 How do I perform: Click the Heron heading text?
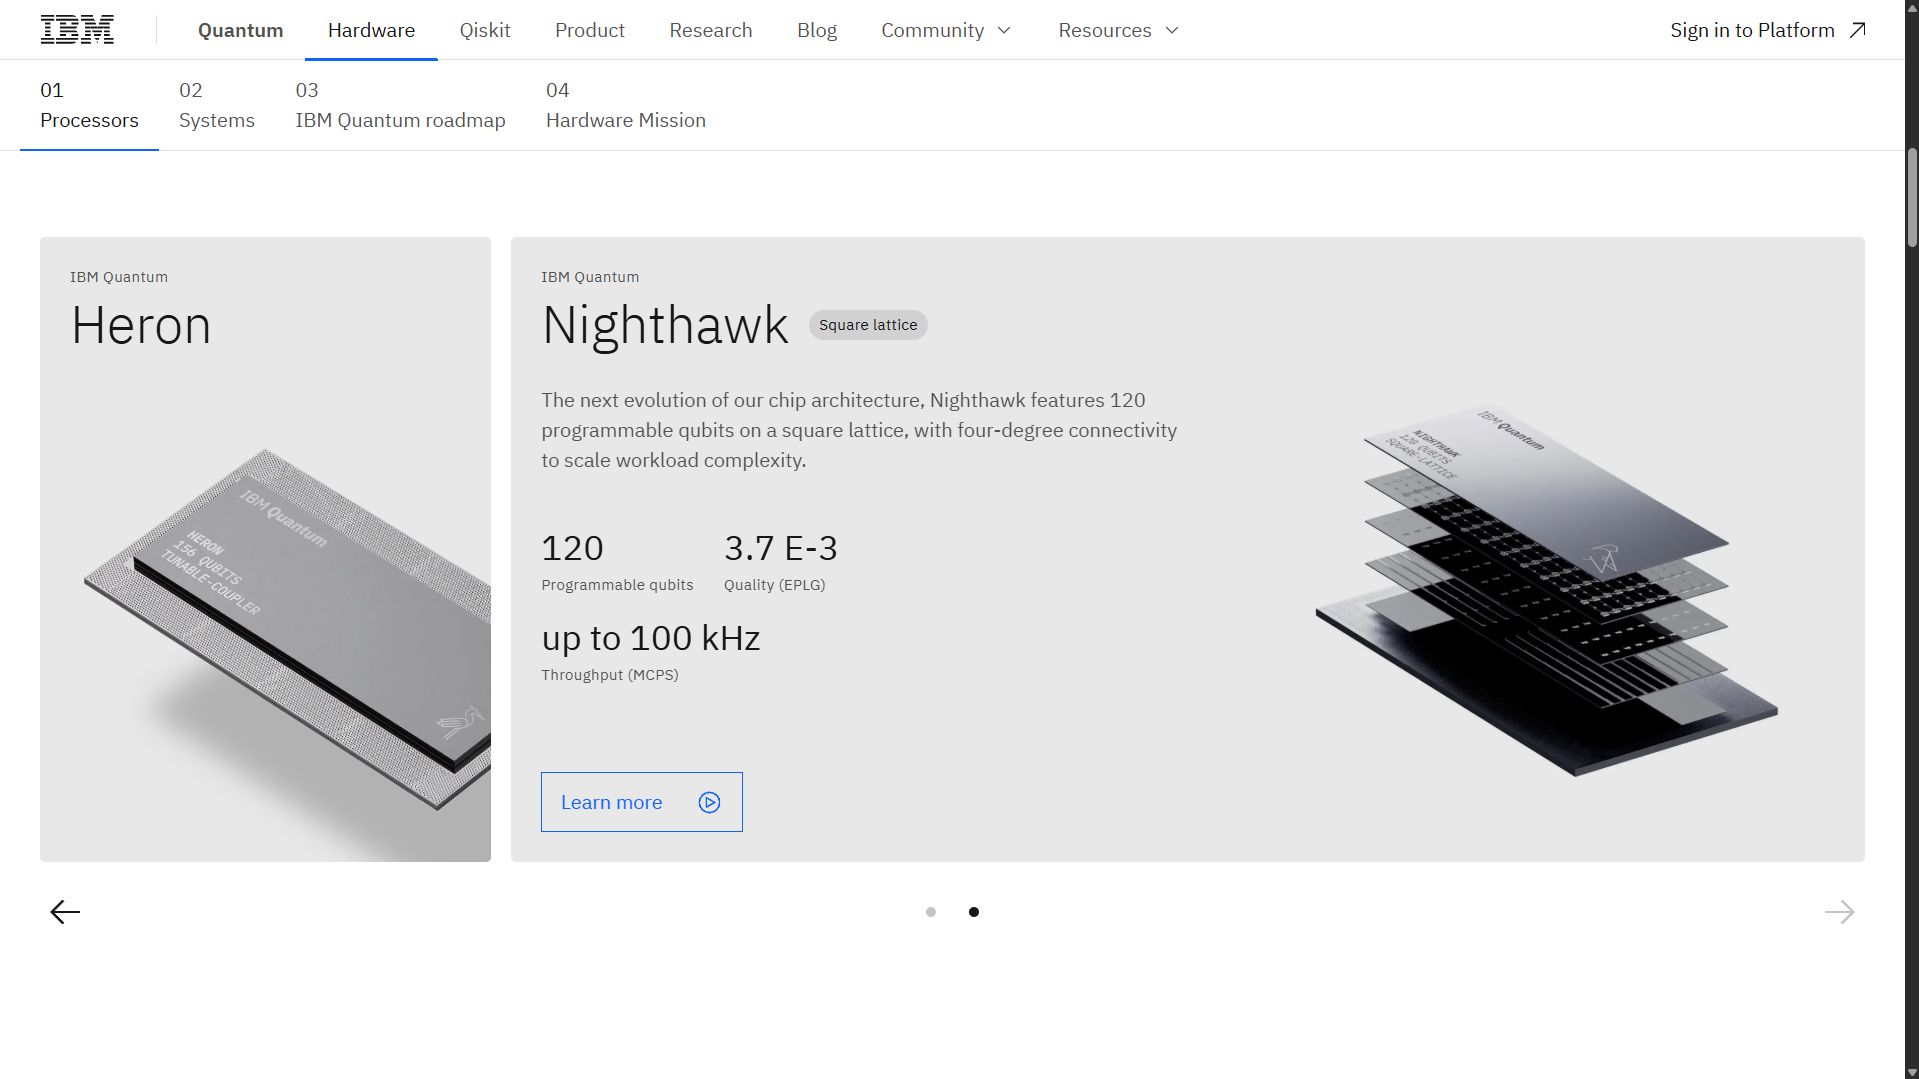pyautogui.click(x=141, y=325)
